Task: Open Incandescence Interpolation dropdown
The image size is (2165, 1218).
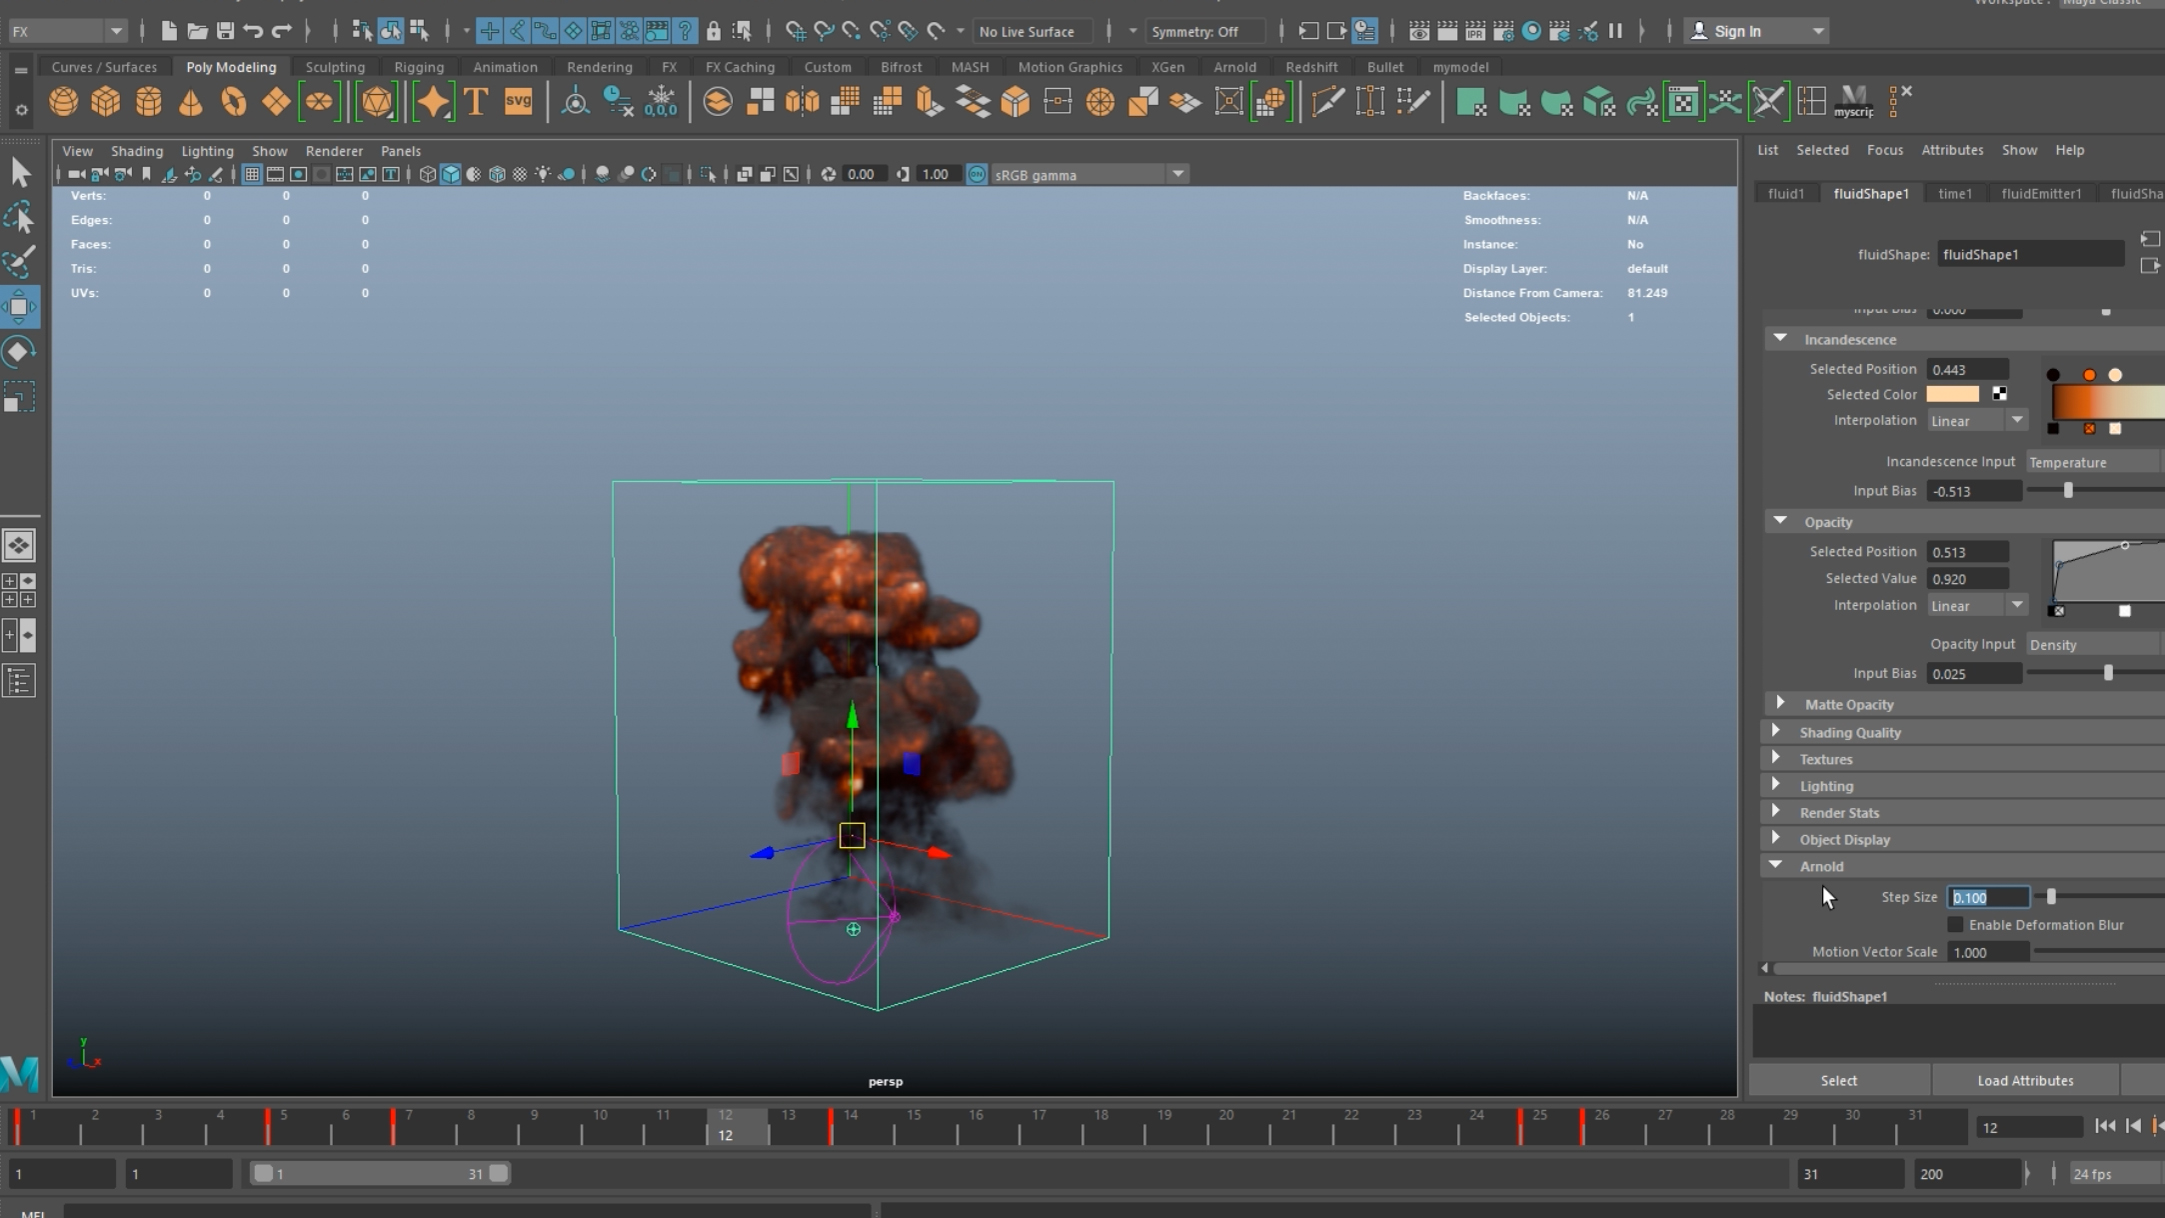Action: tap(1976, 421)
